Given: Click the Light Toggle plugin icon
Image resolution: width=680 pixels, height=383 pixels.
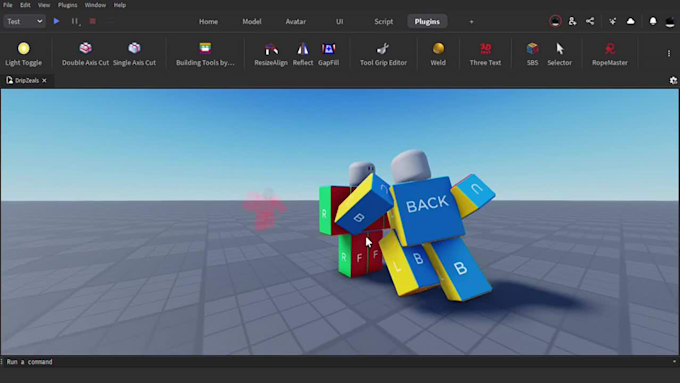Looking at the screenshot, I should [23, 49].
